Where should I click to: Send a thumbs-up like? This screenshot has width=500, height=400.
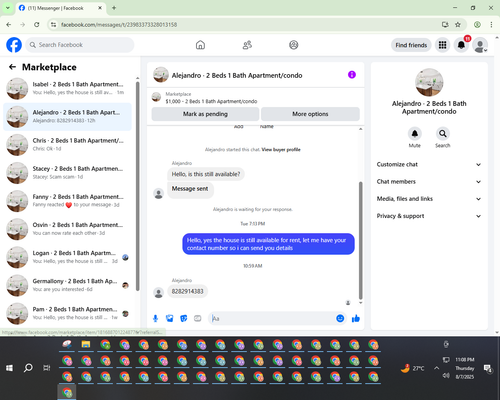(356, 318)
